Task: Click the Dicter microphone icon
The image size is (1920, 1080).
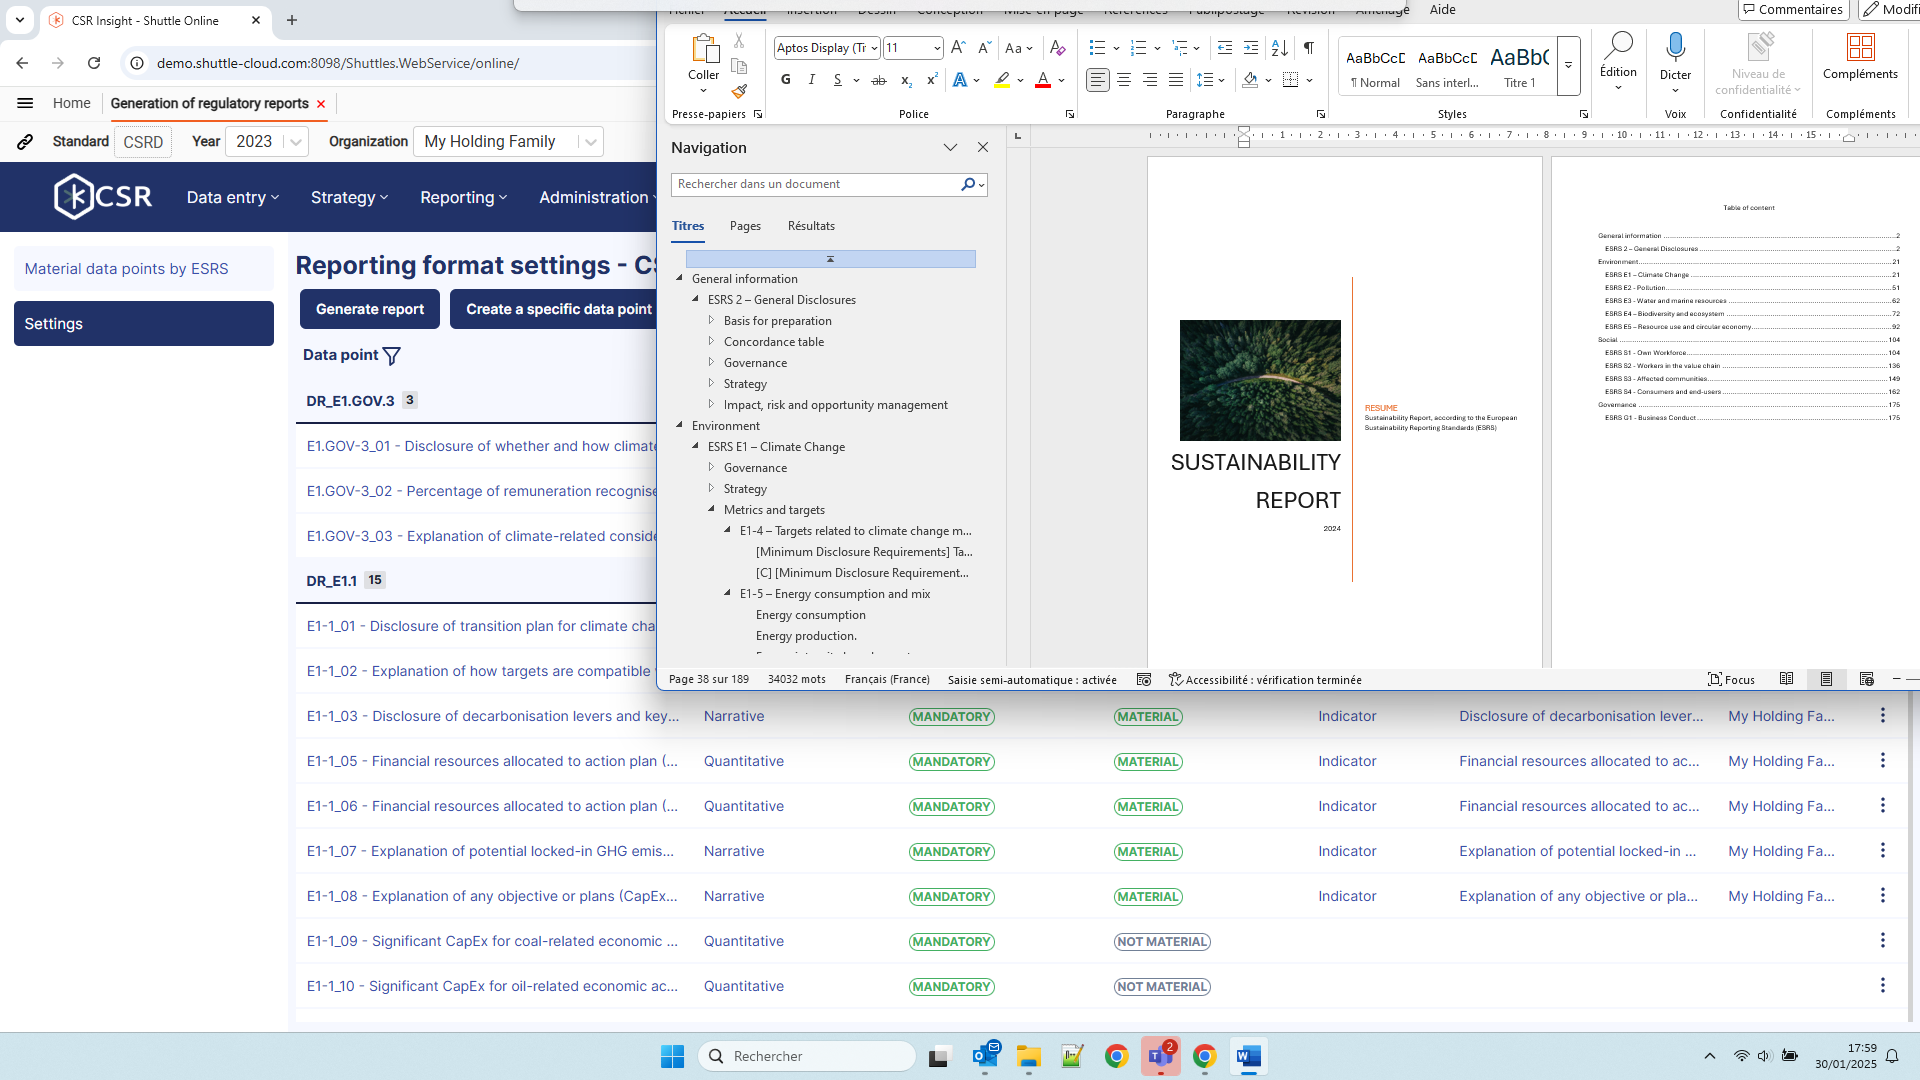Action: tap(1675, 47)
